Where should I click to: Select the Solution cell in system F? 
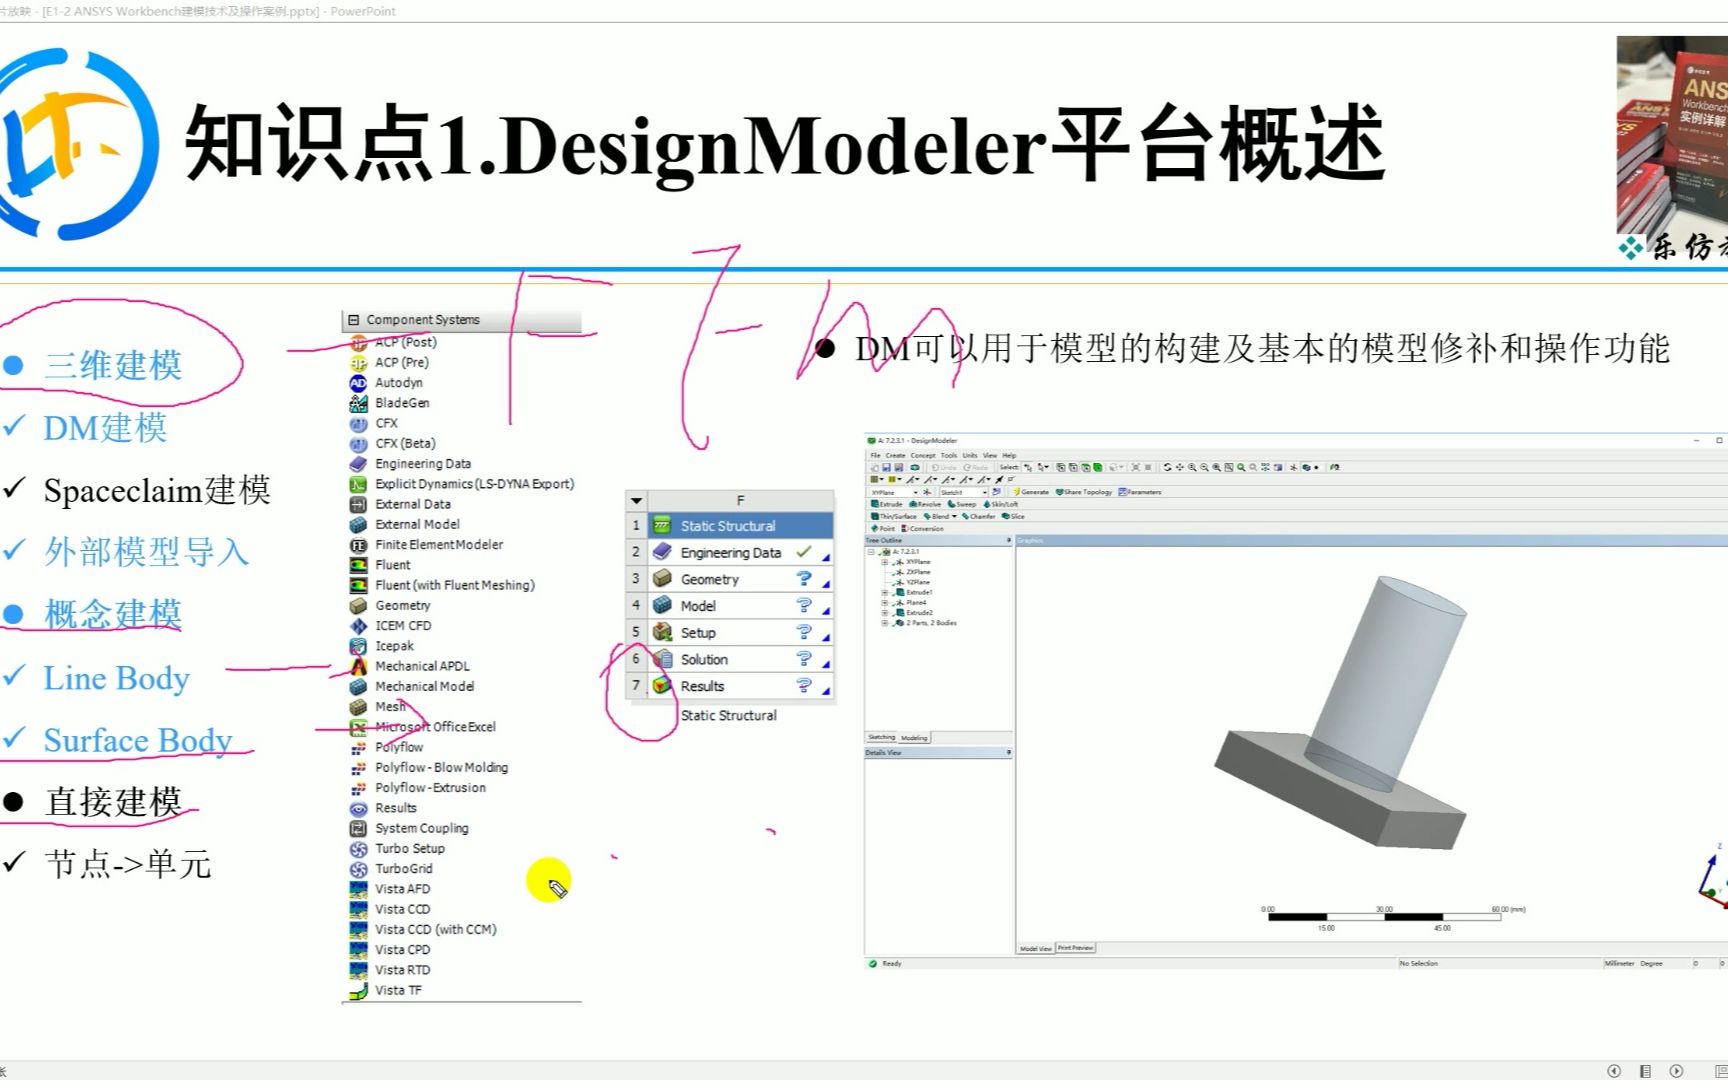(x=740, y=659)
